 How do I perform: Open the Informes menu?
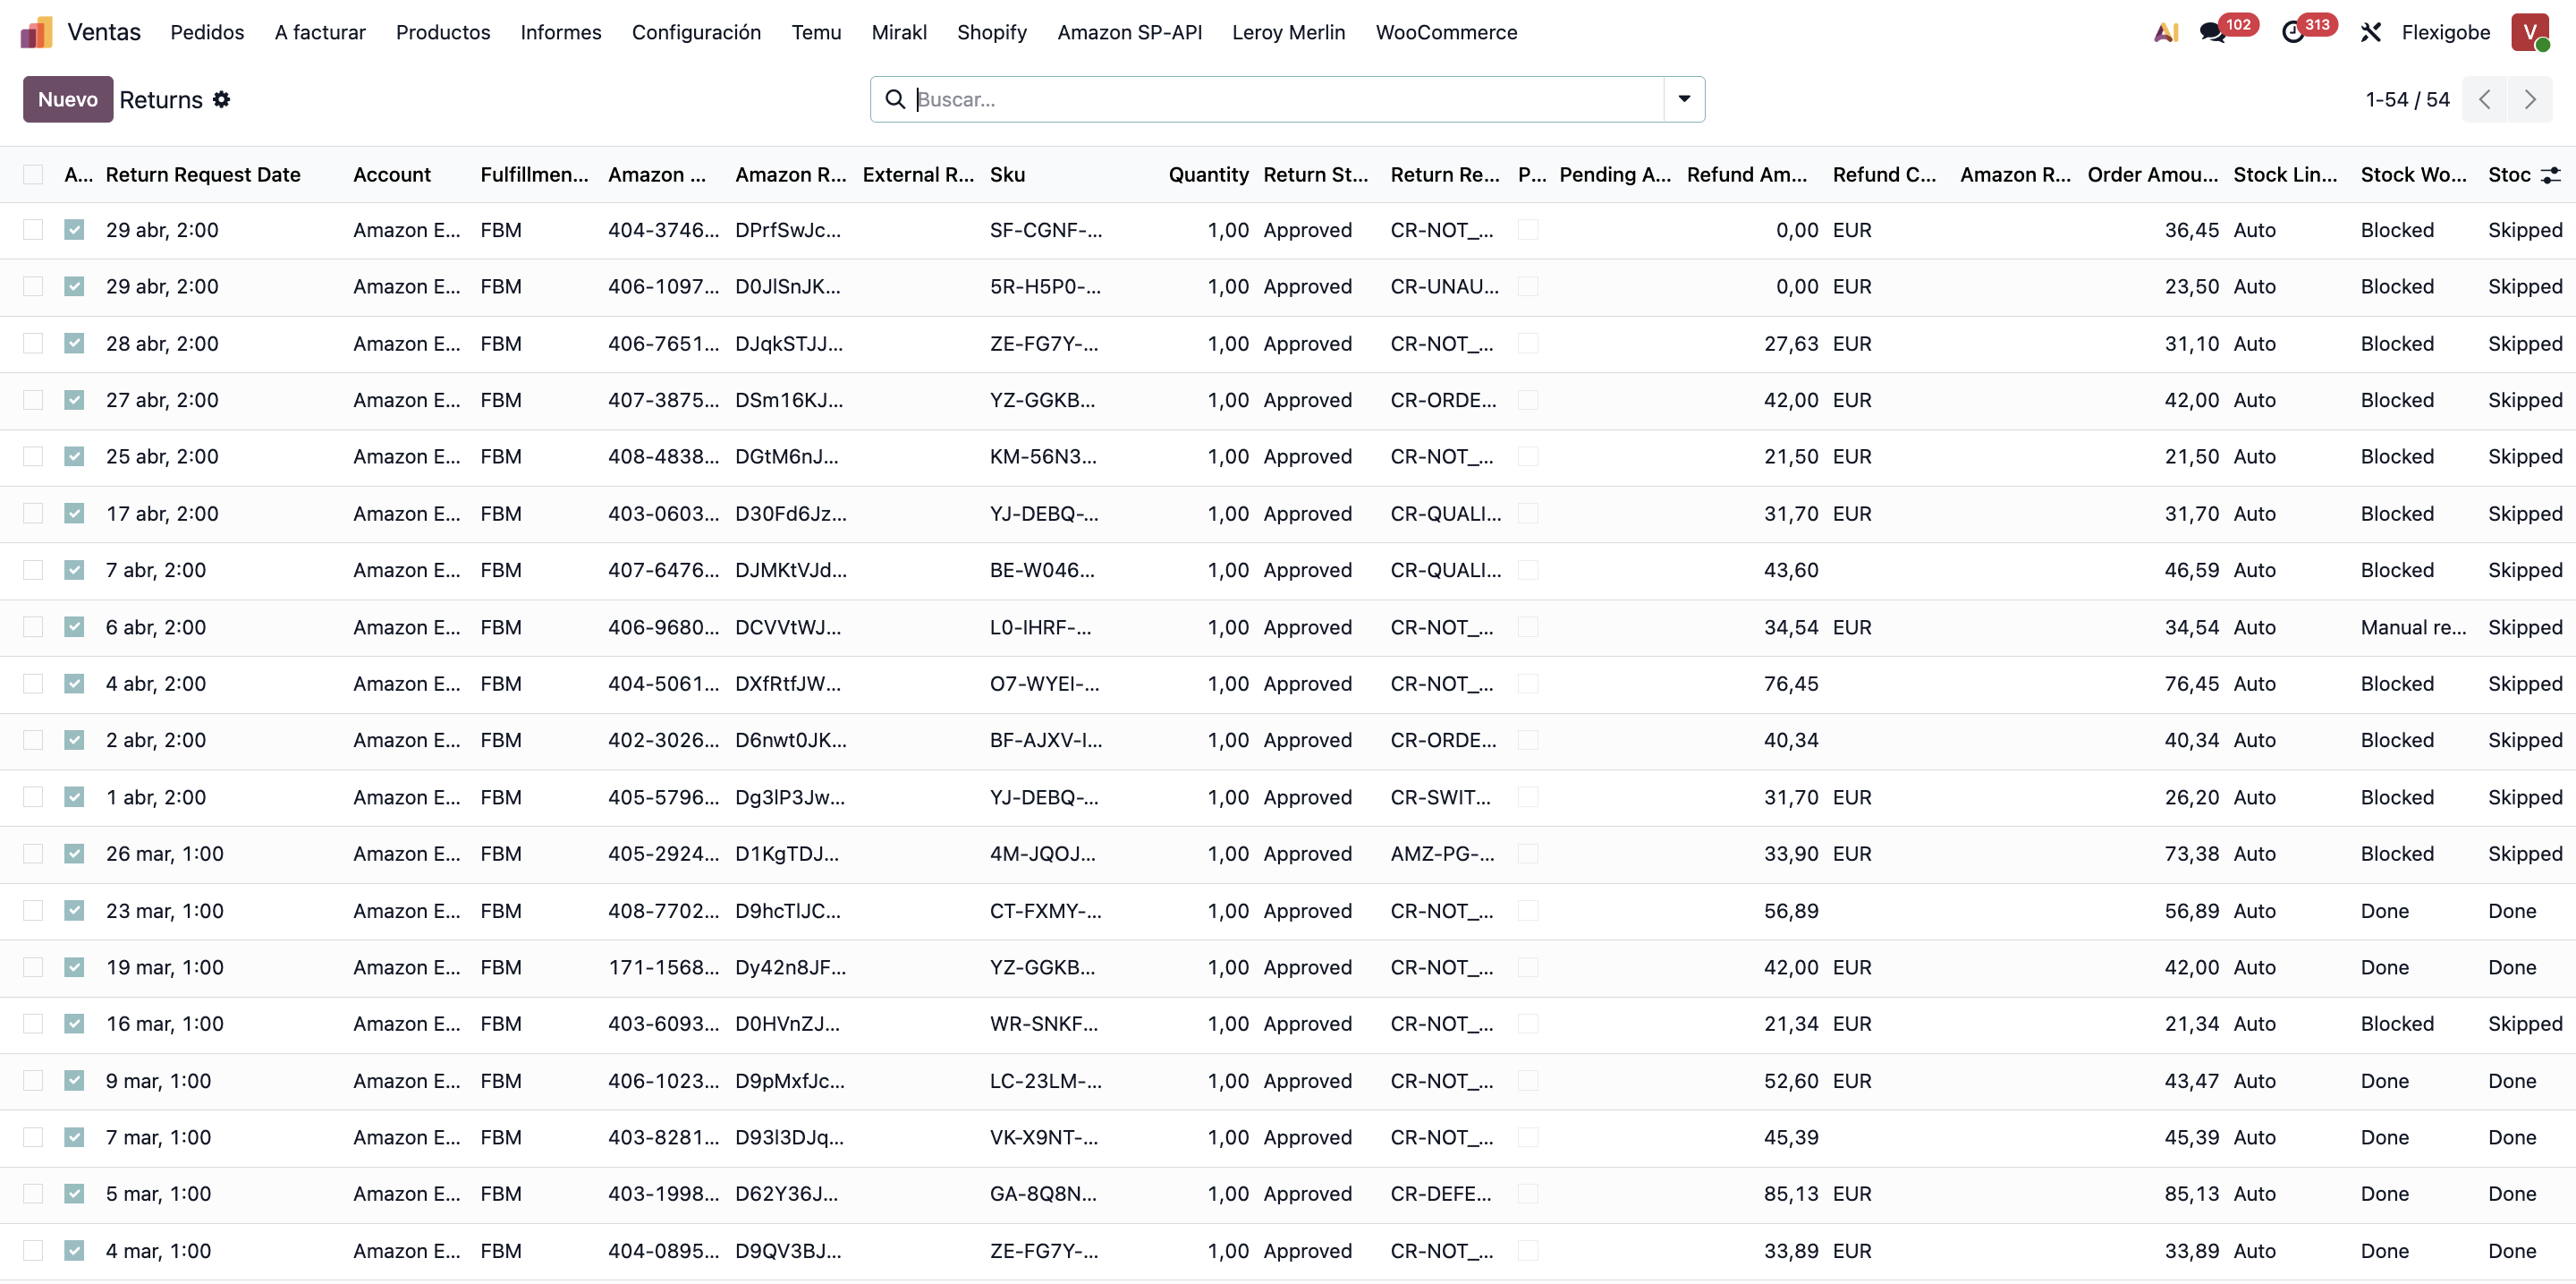click(561, 32)
